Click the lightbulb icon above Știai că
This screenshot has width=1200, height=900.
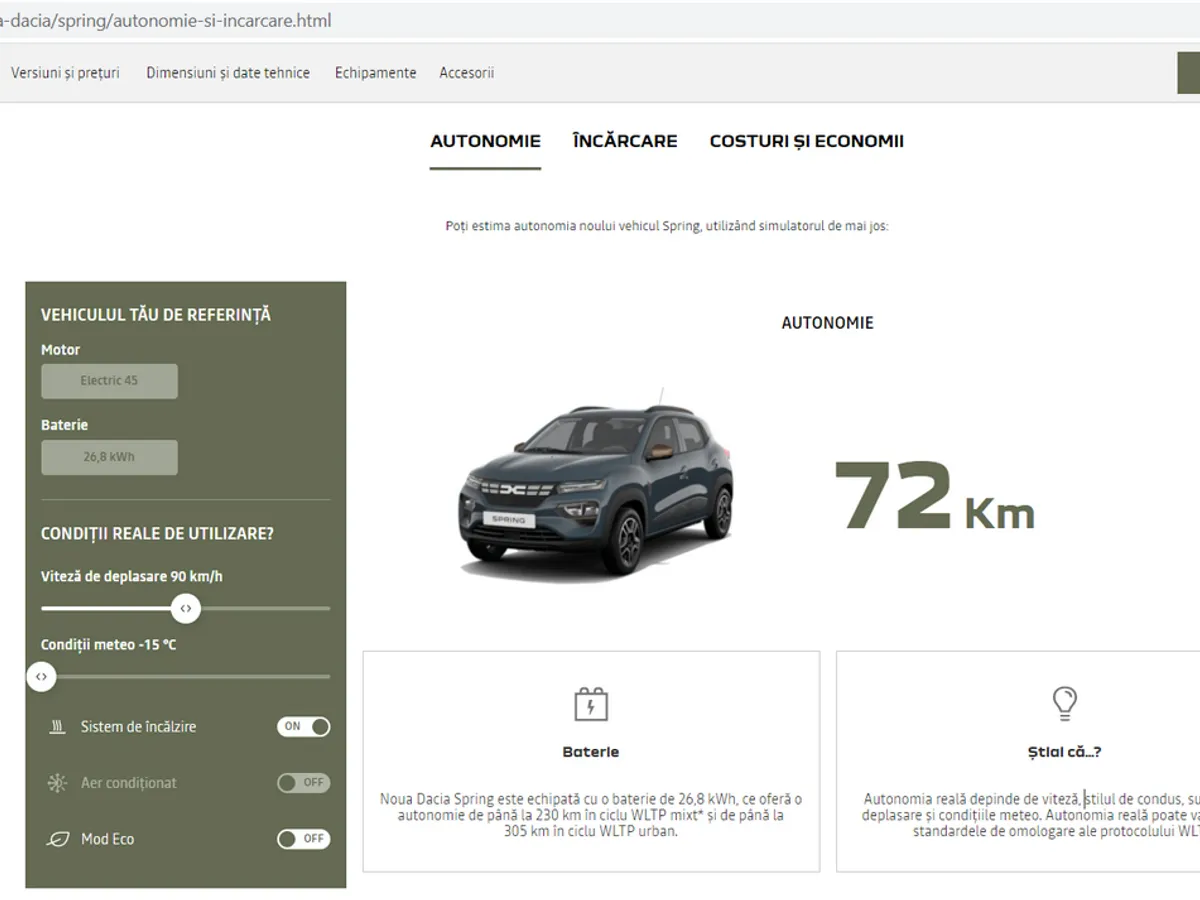[x=1064, y=704]
